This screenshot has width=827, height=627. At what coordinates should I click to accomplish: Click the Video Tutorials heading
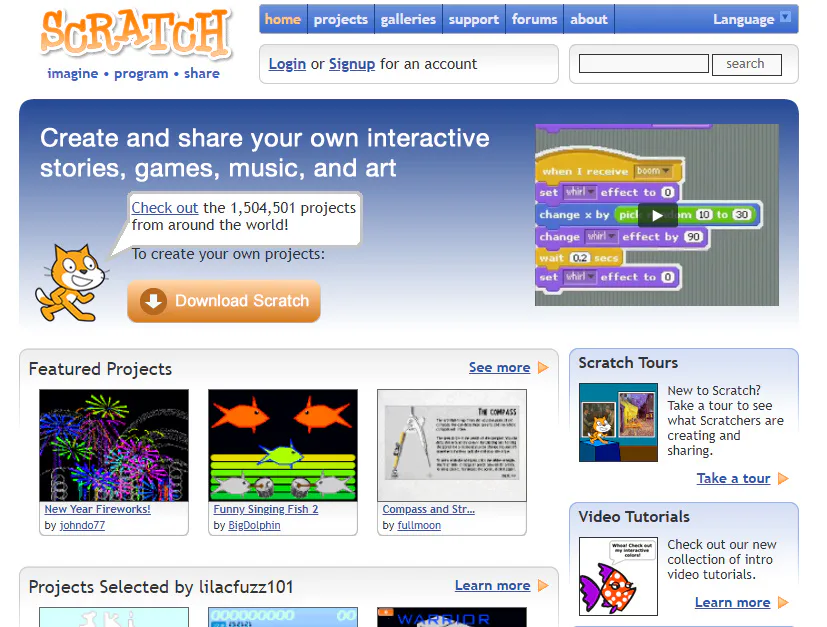pyautogui.click(x=634, y=516)
